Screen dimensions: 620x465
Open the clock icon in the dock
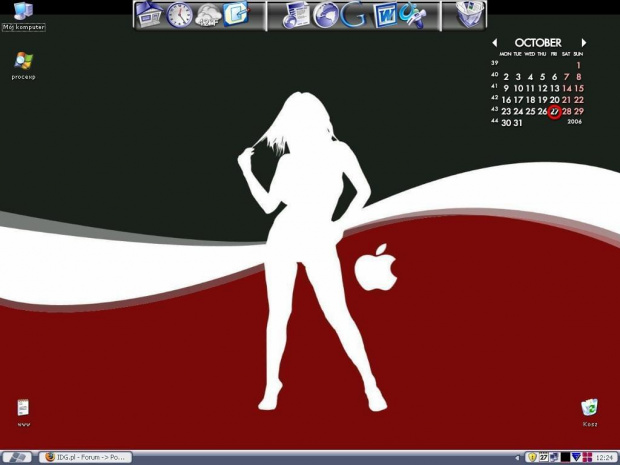tap(180, 15)
